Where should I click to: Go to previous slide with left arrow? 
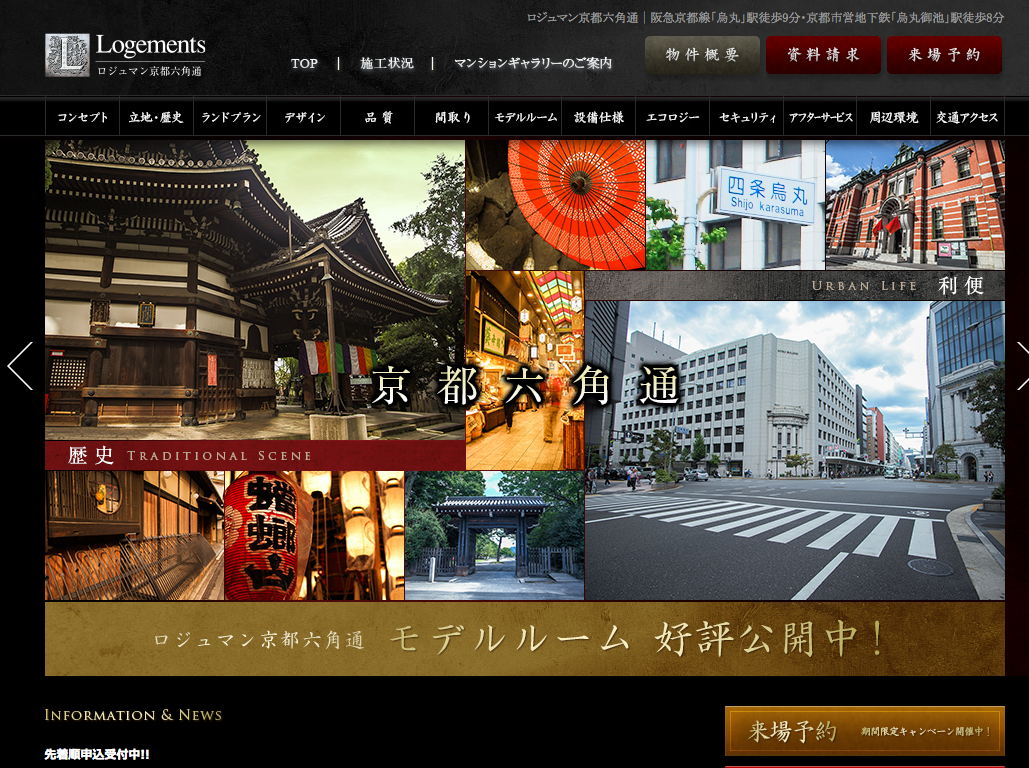tap(21, 366)
